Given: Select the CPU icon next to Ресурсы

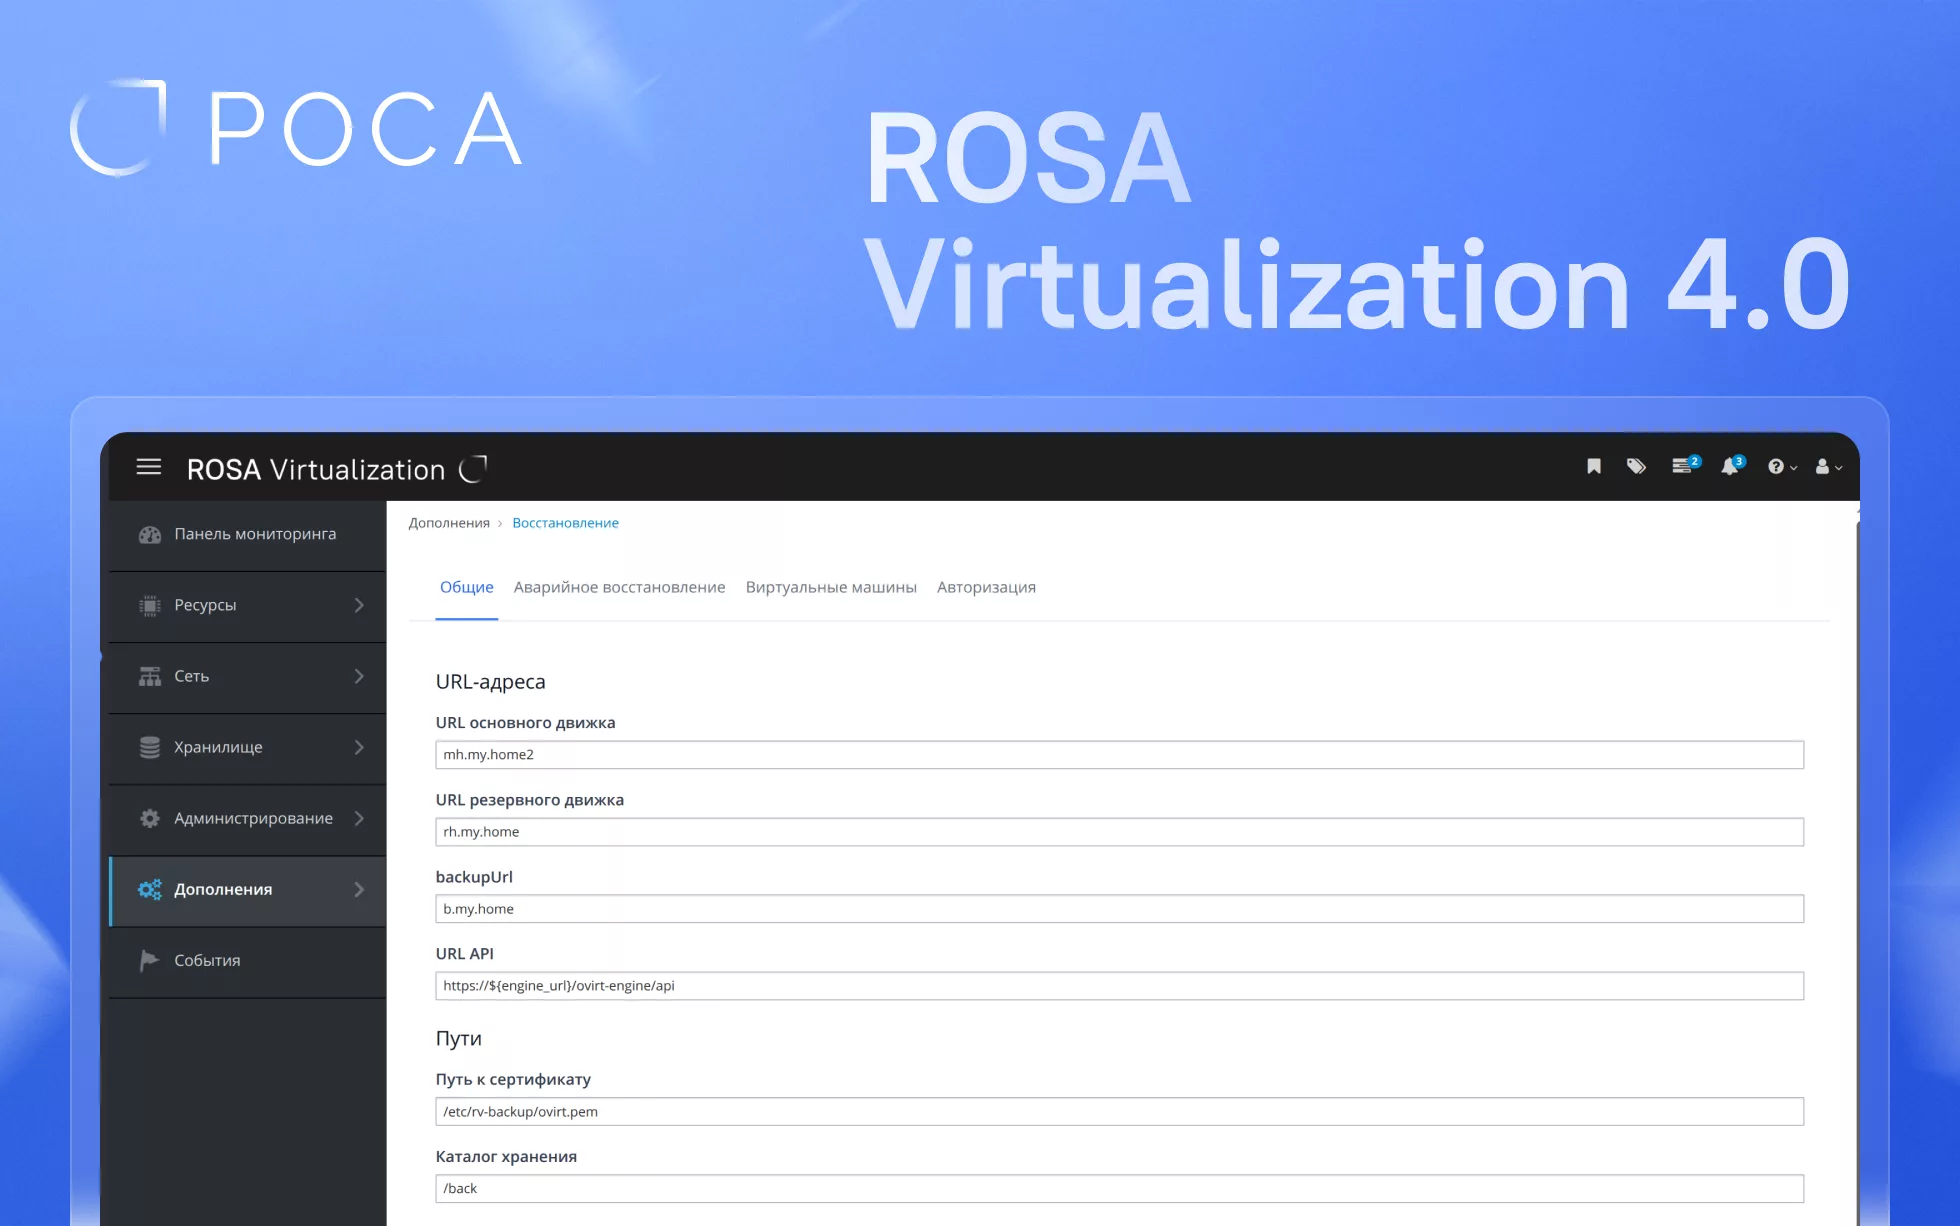Looking at the screenshot, I should (149, 605).
